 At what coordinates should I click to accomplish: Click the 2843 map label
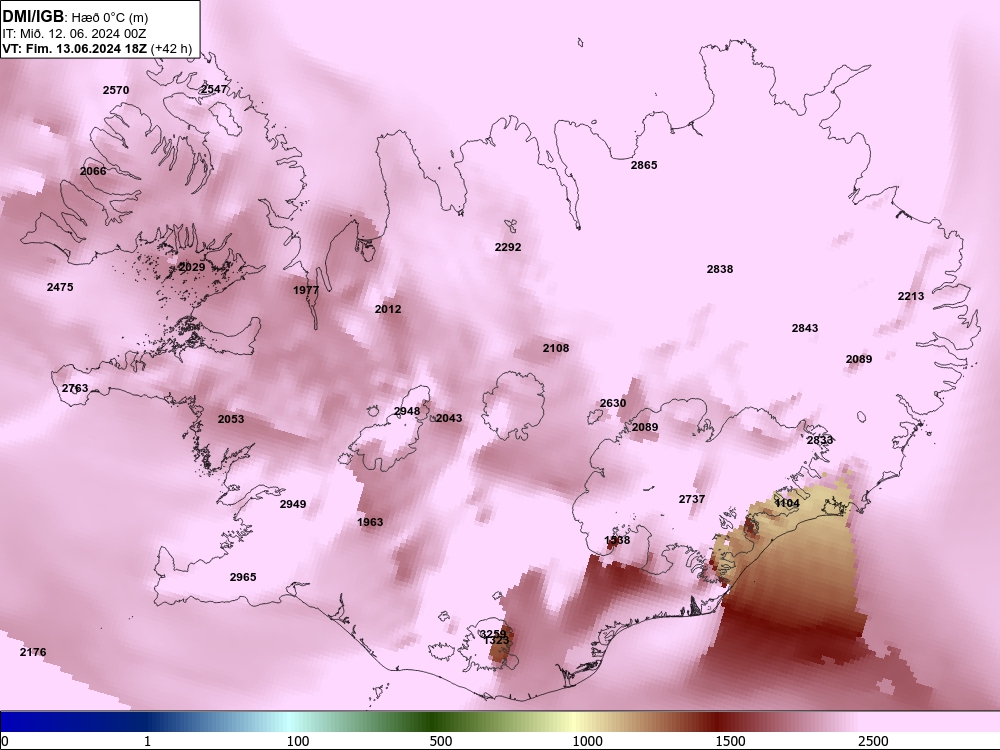805,328
